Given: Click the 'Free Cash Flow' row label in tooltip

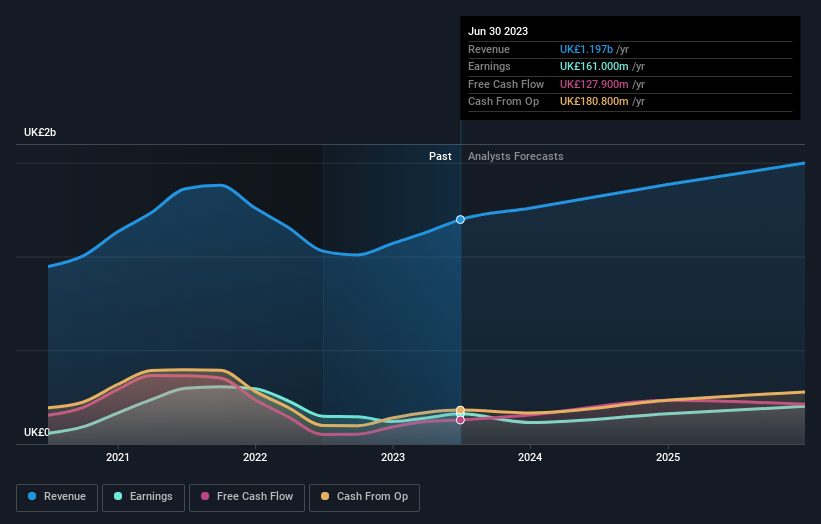Looking at the screenshot, I should [506, 84].
